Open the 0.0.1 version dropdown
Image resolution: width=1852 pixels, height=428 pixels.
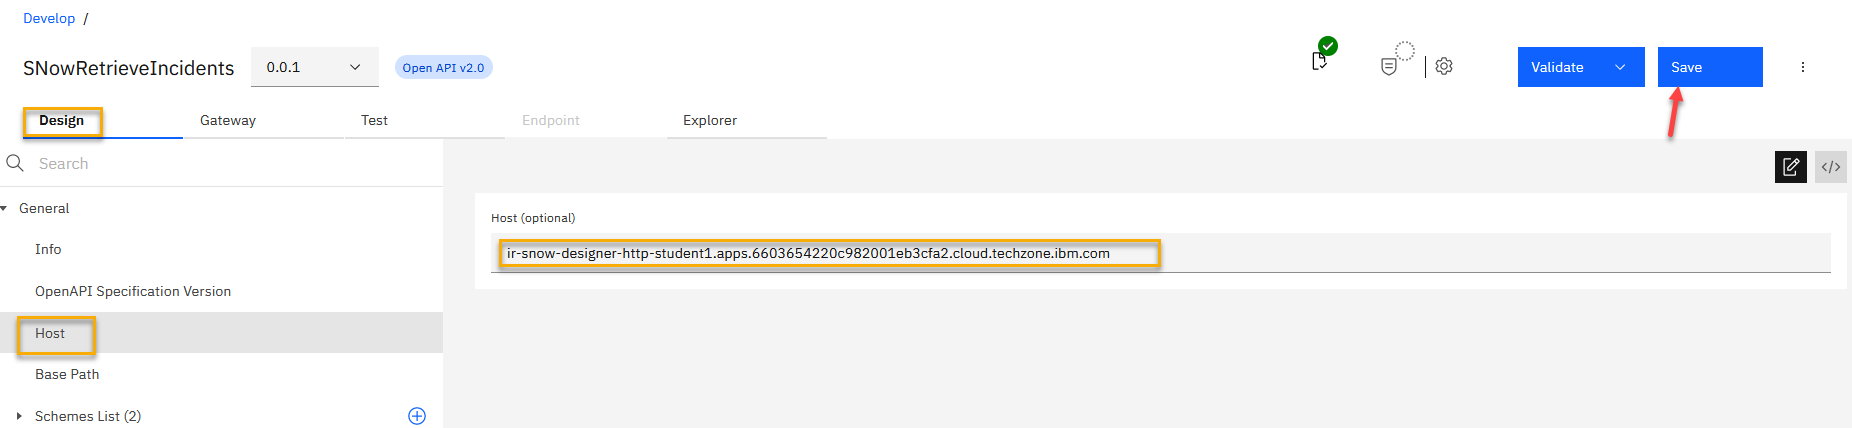[314, 67]
